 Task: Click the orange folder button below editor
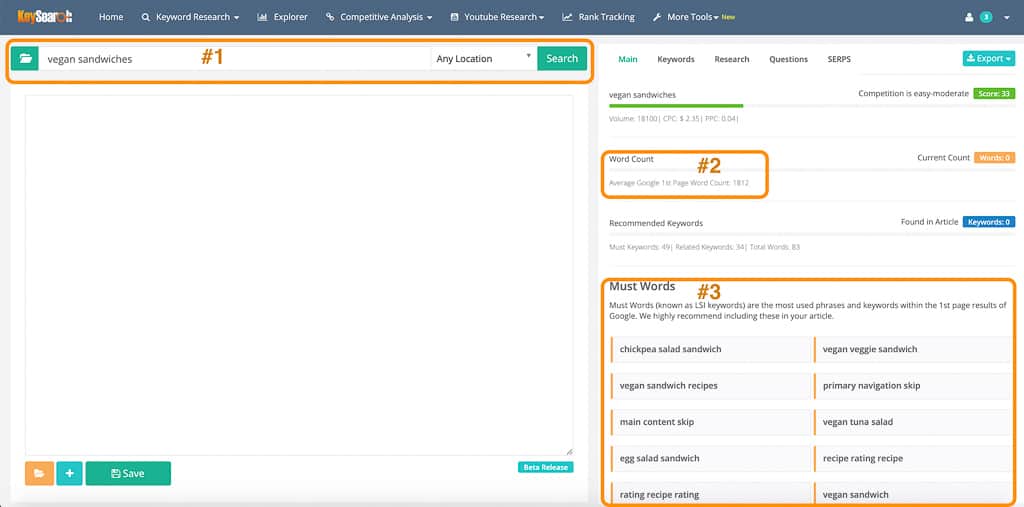39,473
